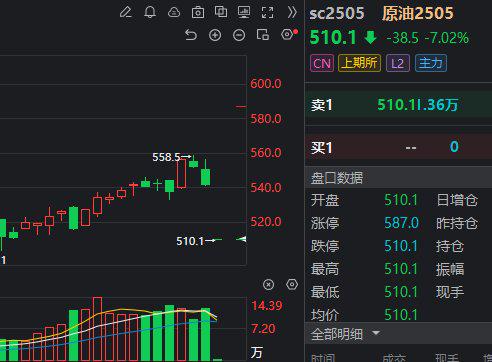
Task: Expand toolbar with double chevron arrow
Action: tap(292, 12)
